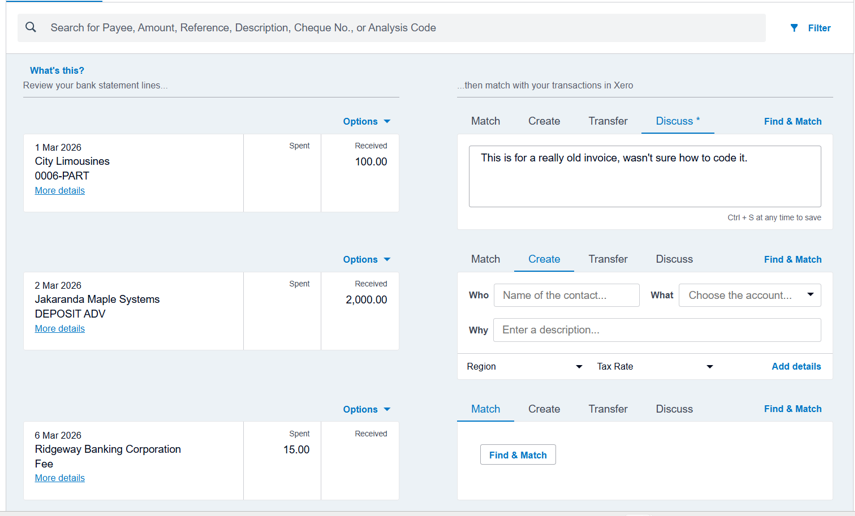The image size is (855, 516).
Task: Open More details for Ridgeway Banking fee
Action: click(x=60, y=478)
